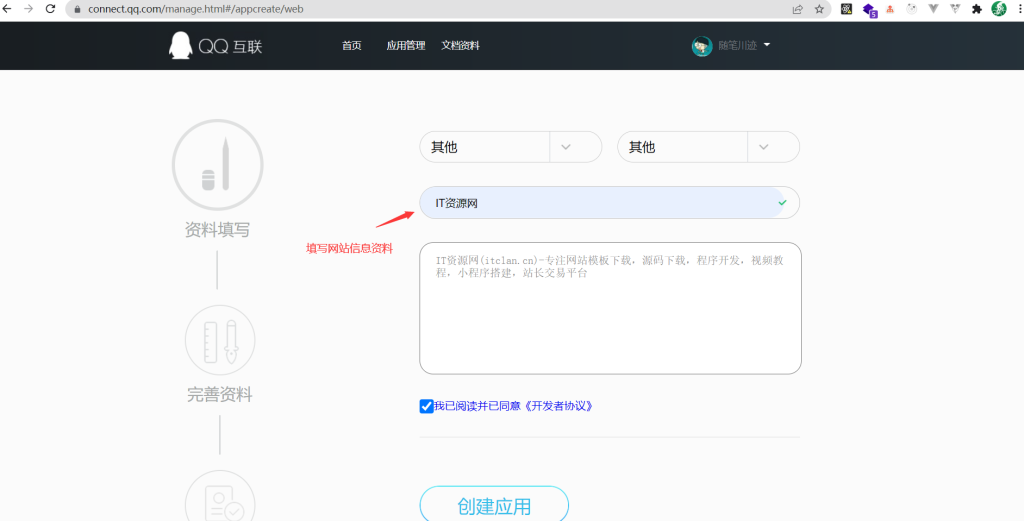Click the 资料填写 step pencil icon

pos(217,165)
